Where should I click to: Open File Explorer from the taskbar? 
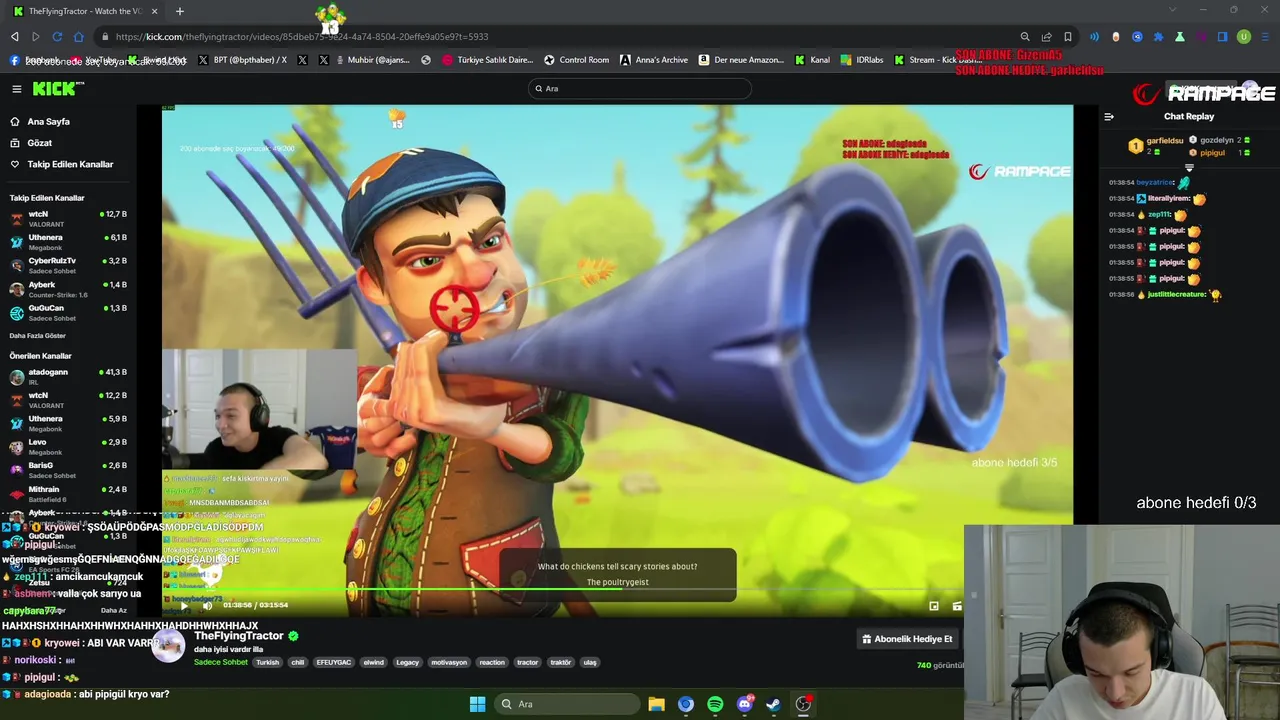click(x=656, y=704)
